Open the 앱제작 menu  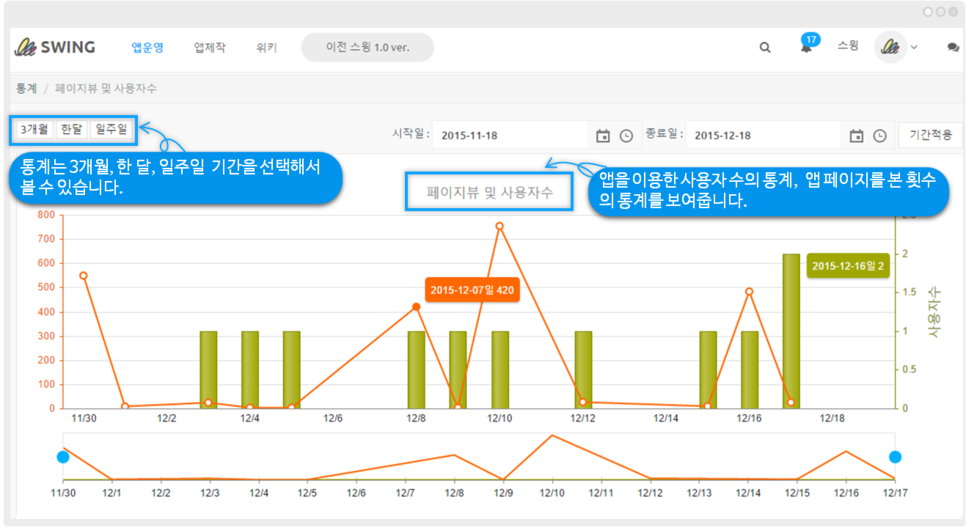(x=209, y=47)
